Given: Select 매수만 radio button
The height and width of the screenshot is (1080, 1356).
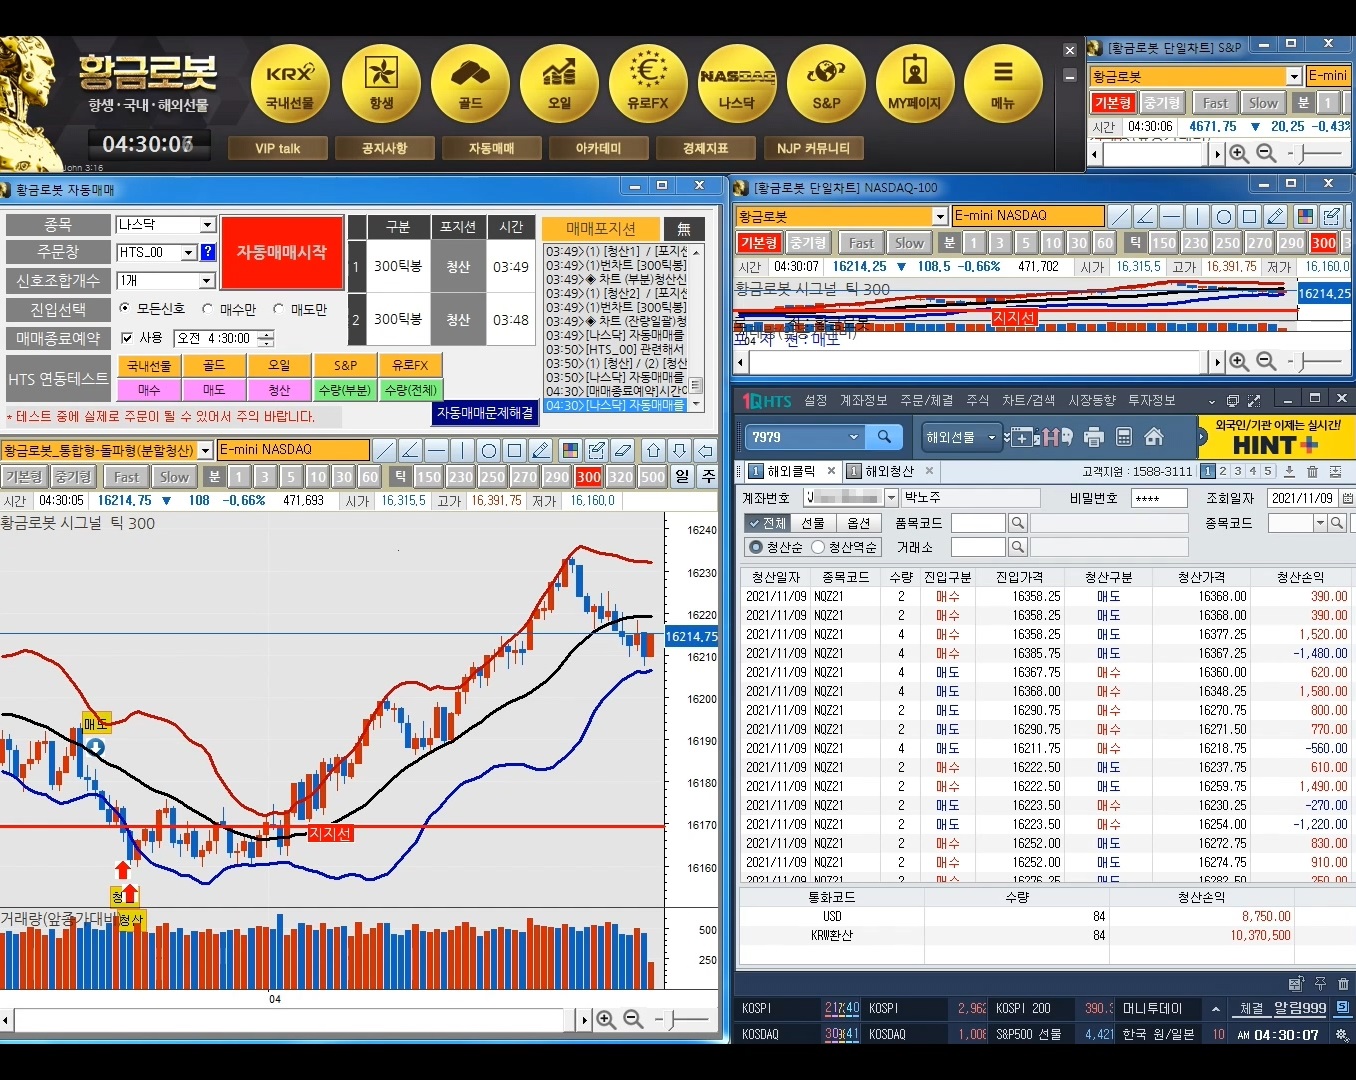Looking at the screenshot, I should point(208,309).
